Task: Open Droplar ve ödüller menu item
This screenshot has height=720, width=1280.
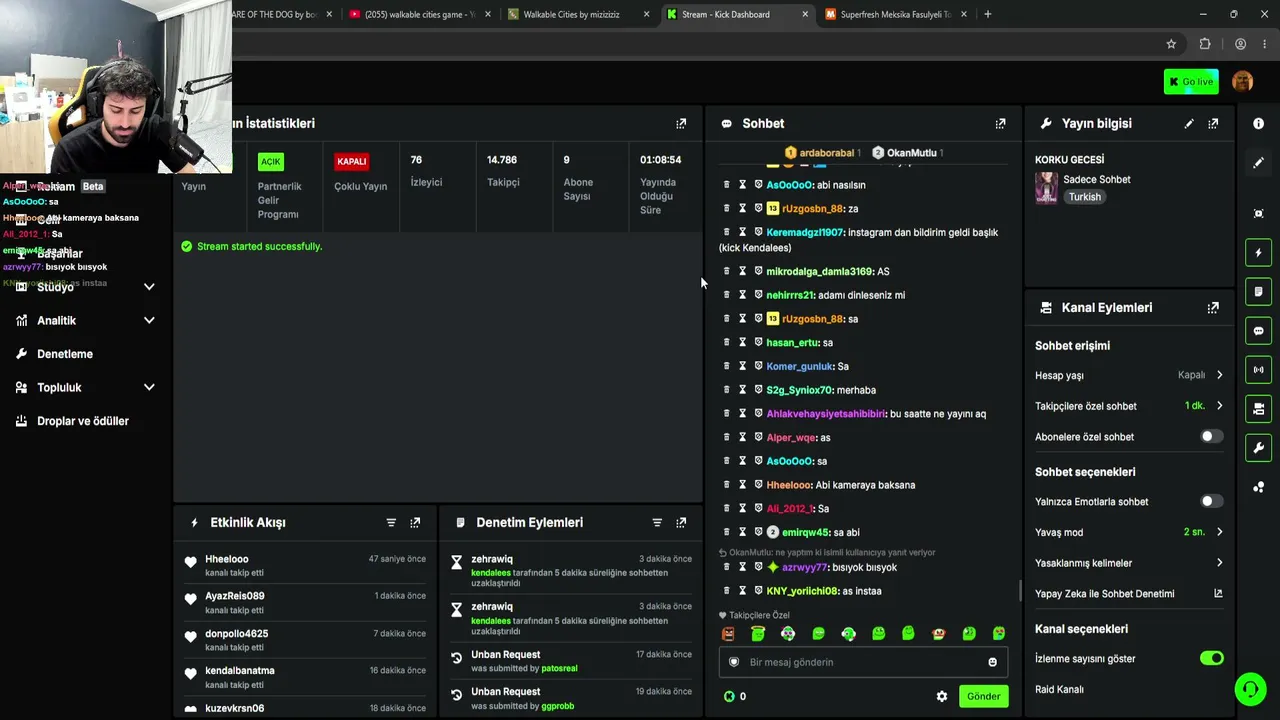Action: pos(83,421)
